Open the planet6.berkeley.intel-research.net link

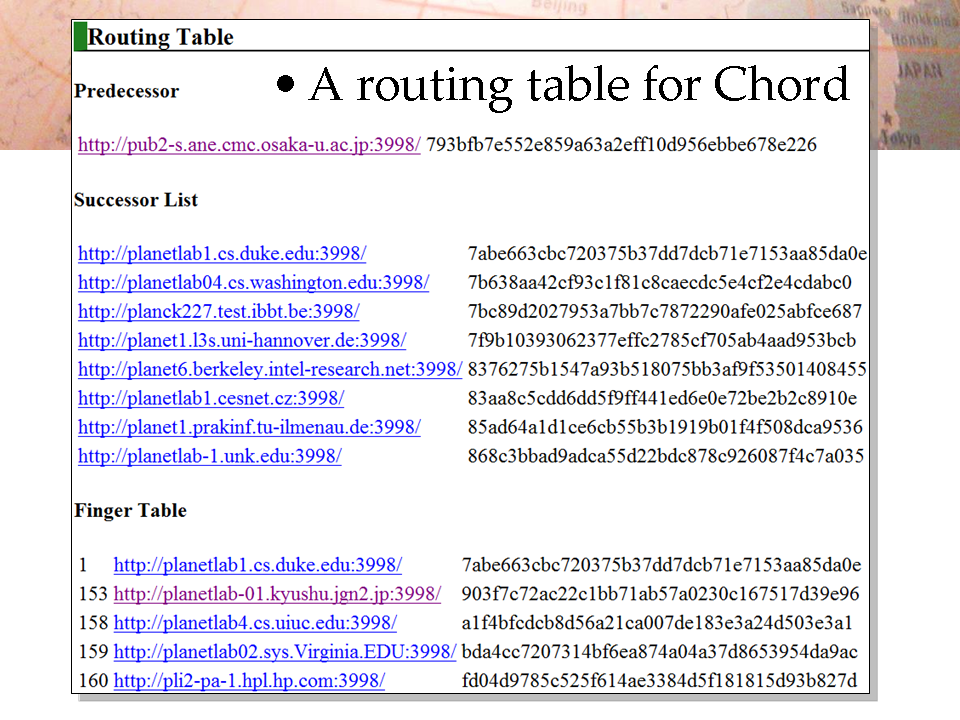point(270,369)
